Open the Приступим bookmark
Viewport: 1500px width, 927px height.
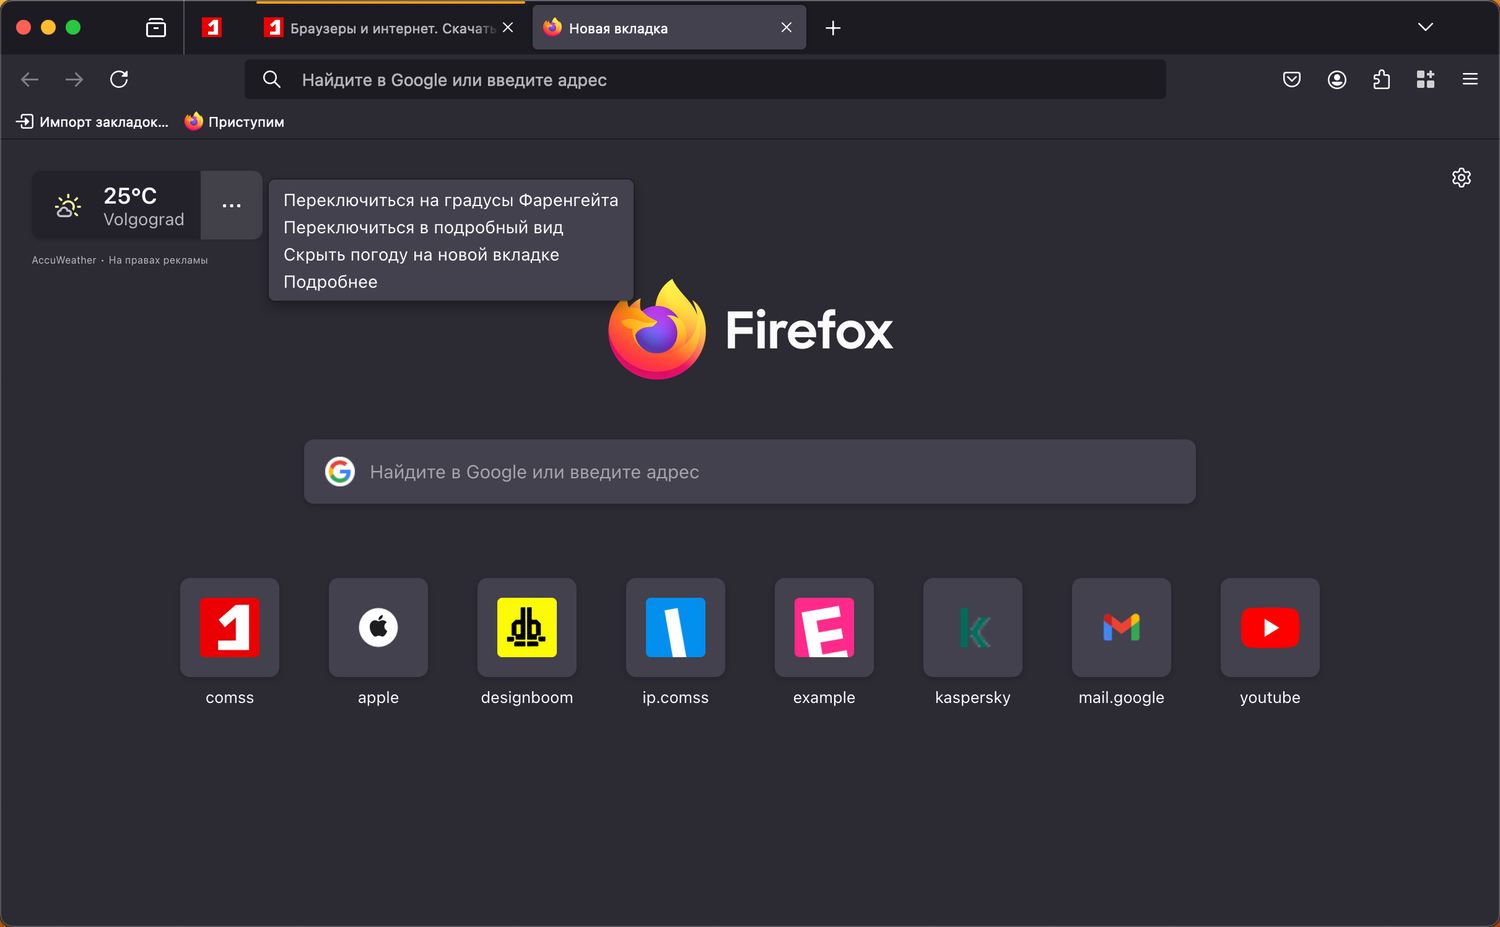click(235, 122)
